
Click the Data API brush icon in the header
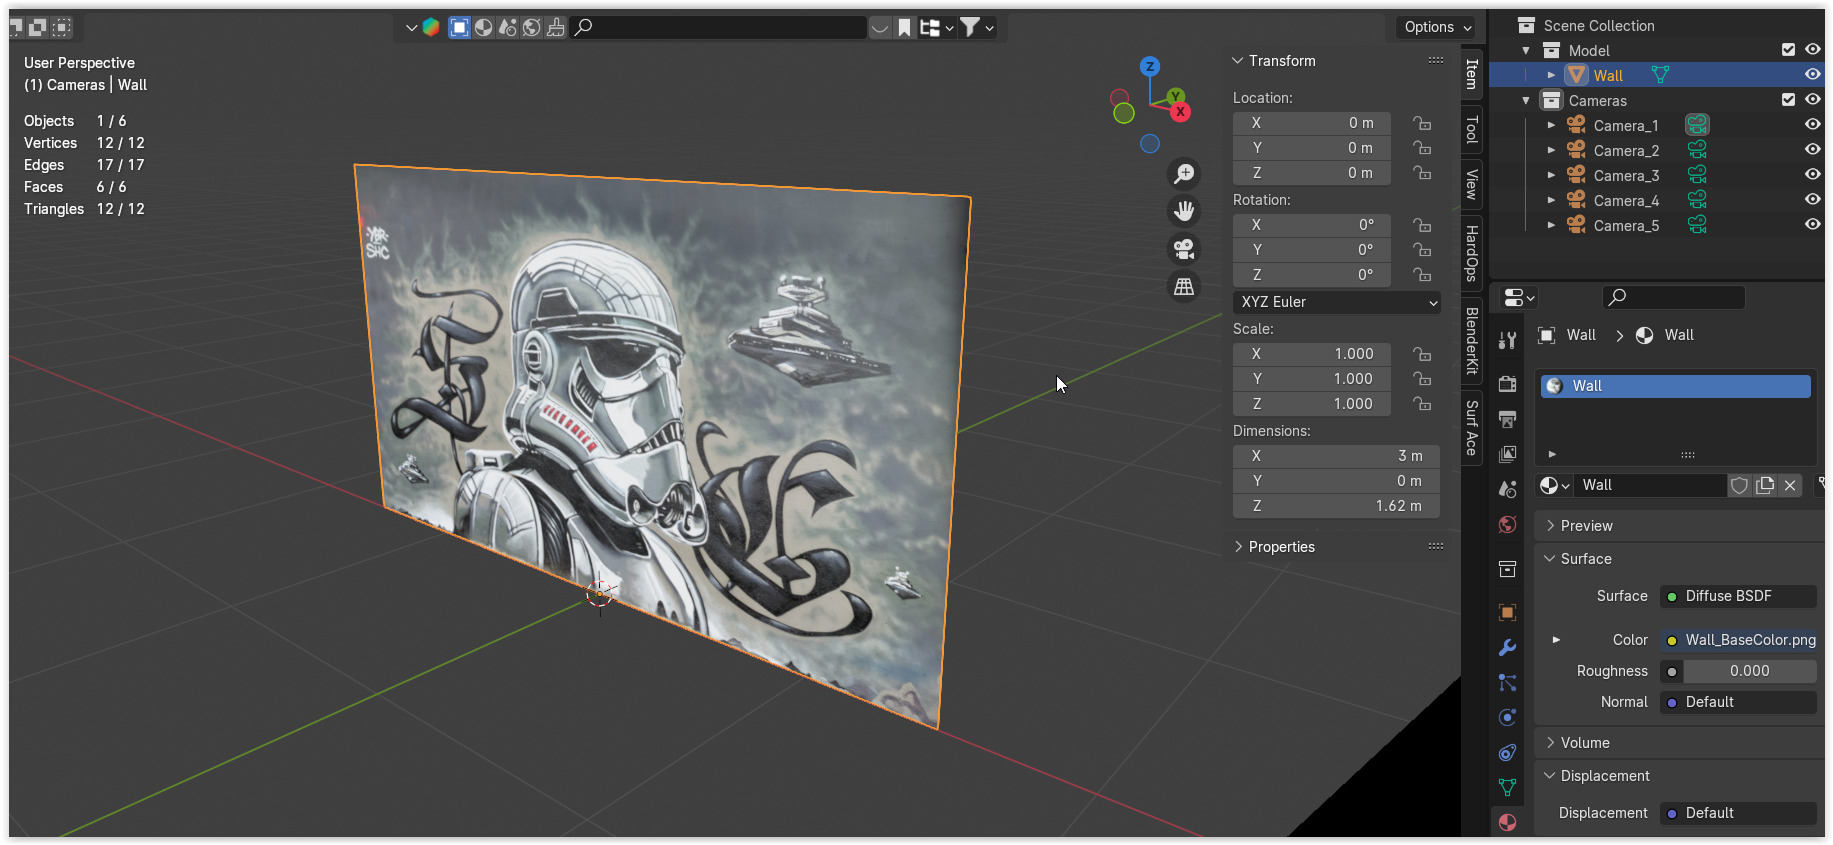(x=555, y=27)
